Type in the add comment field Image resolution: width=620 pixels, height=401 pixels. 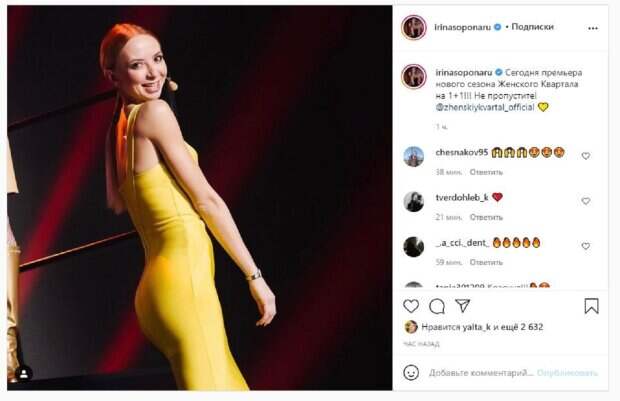point(480,372)
